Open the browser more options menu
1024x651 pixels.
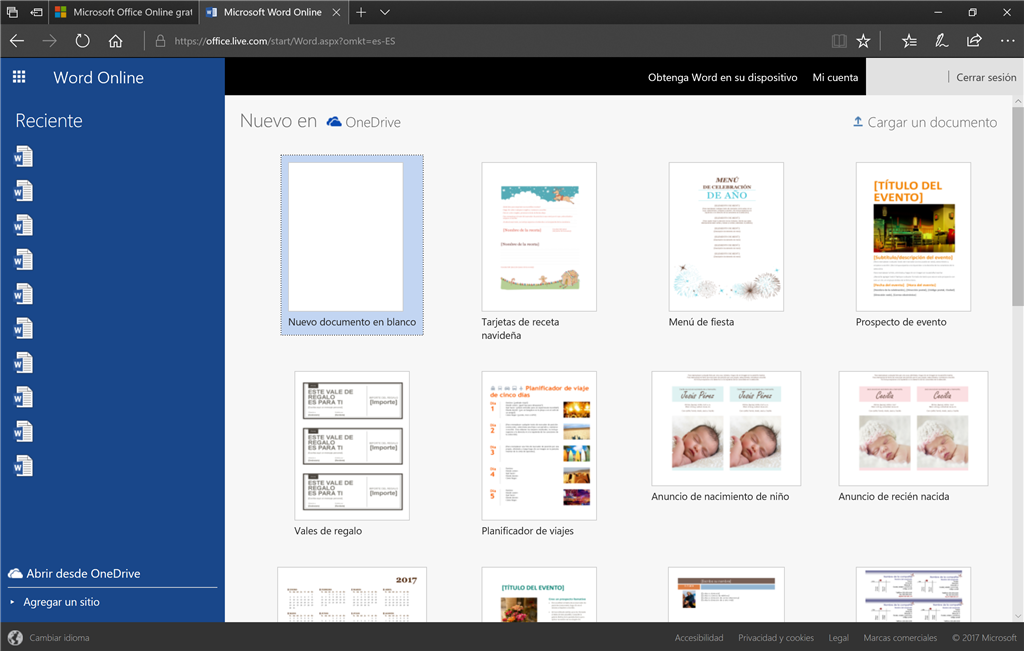tap(1007, 41)
